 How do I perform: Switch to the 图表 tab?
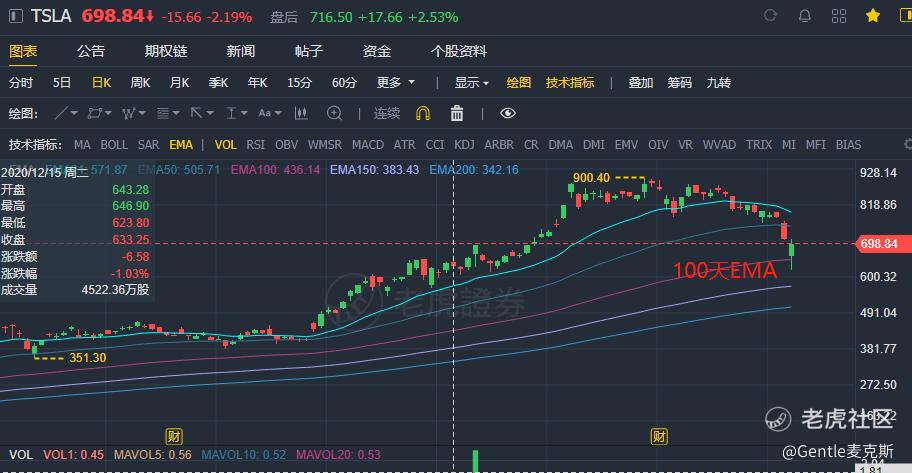click(23, 51)
